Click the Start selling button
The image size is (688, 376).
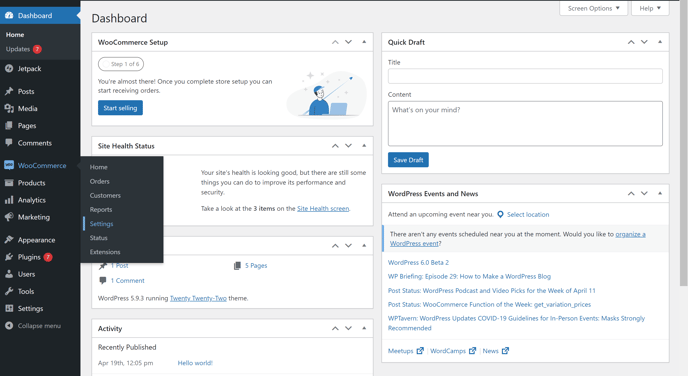coord(120,108)
